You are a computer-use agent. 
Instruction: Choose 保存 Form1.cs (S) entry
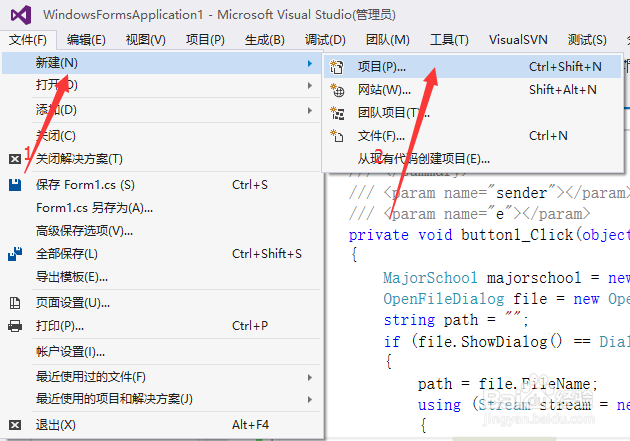[x=161, y=185]
